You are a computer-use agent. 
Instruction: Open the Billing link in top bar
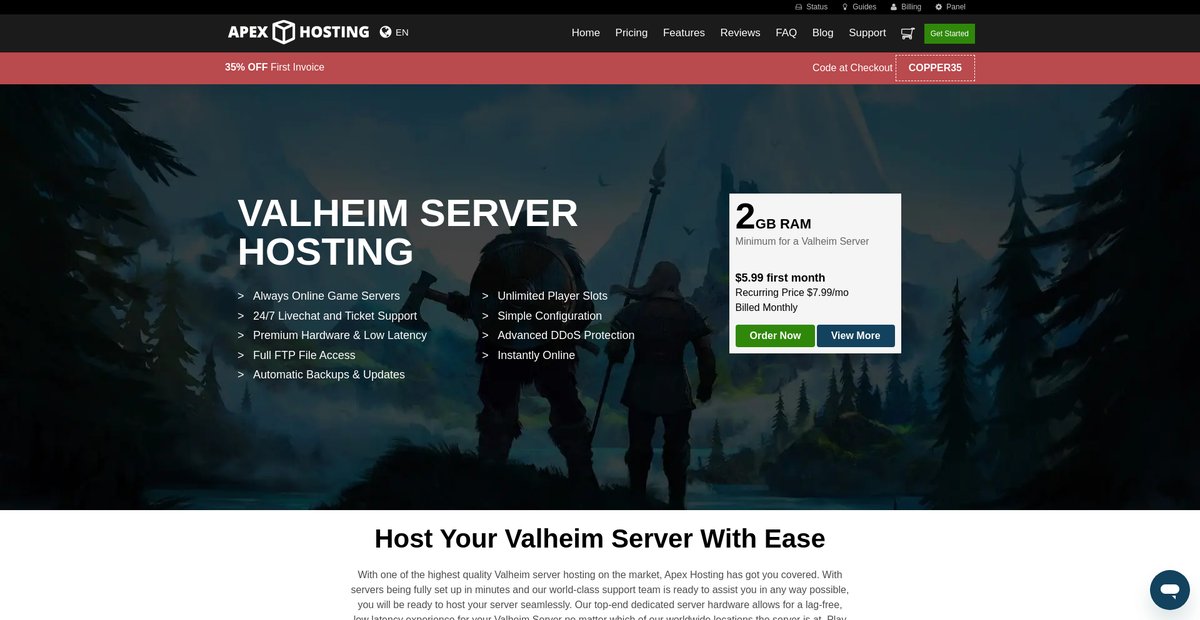(906, 7)
